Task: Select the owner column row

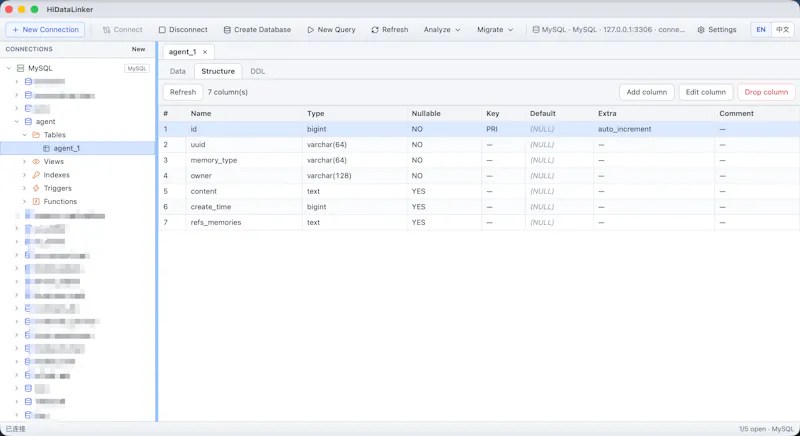Action: 479,176
